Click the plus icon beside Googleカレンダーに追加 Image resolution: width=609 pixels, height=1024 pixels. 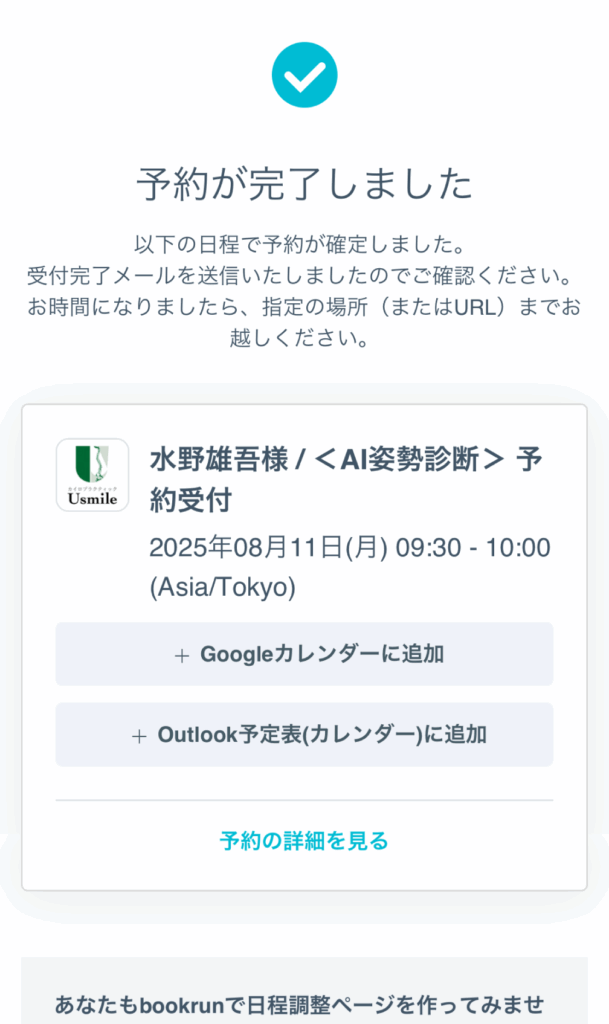click(182, 655)
